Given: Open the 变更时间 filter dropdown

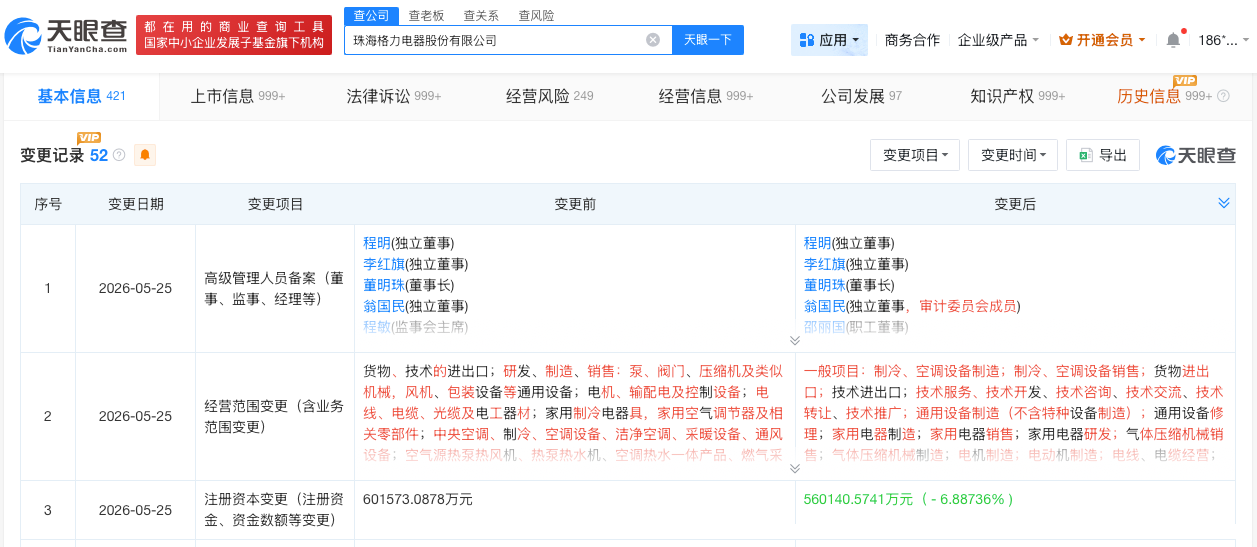Looking at the screenshot, I should click(x=1013, y=155).
